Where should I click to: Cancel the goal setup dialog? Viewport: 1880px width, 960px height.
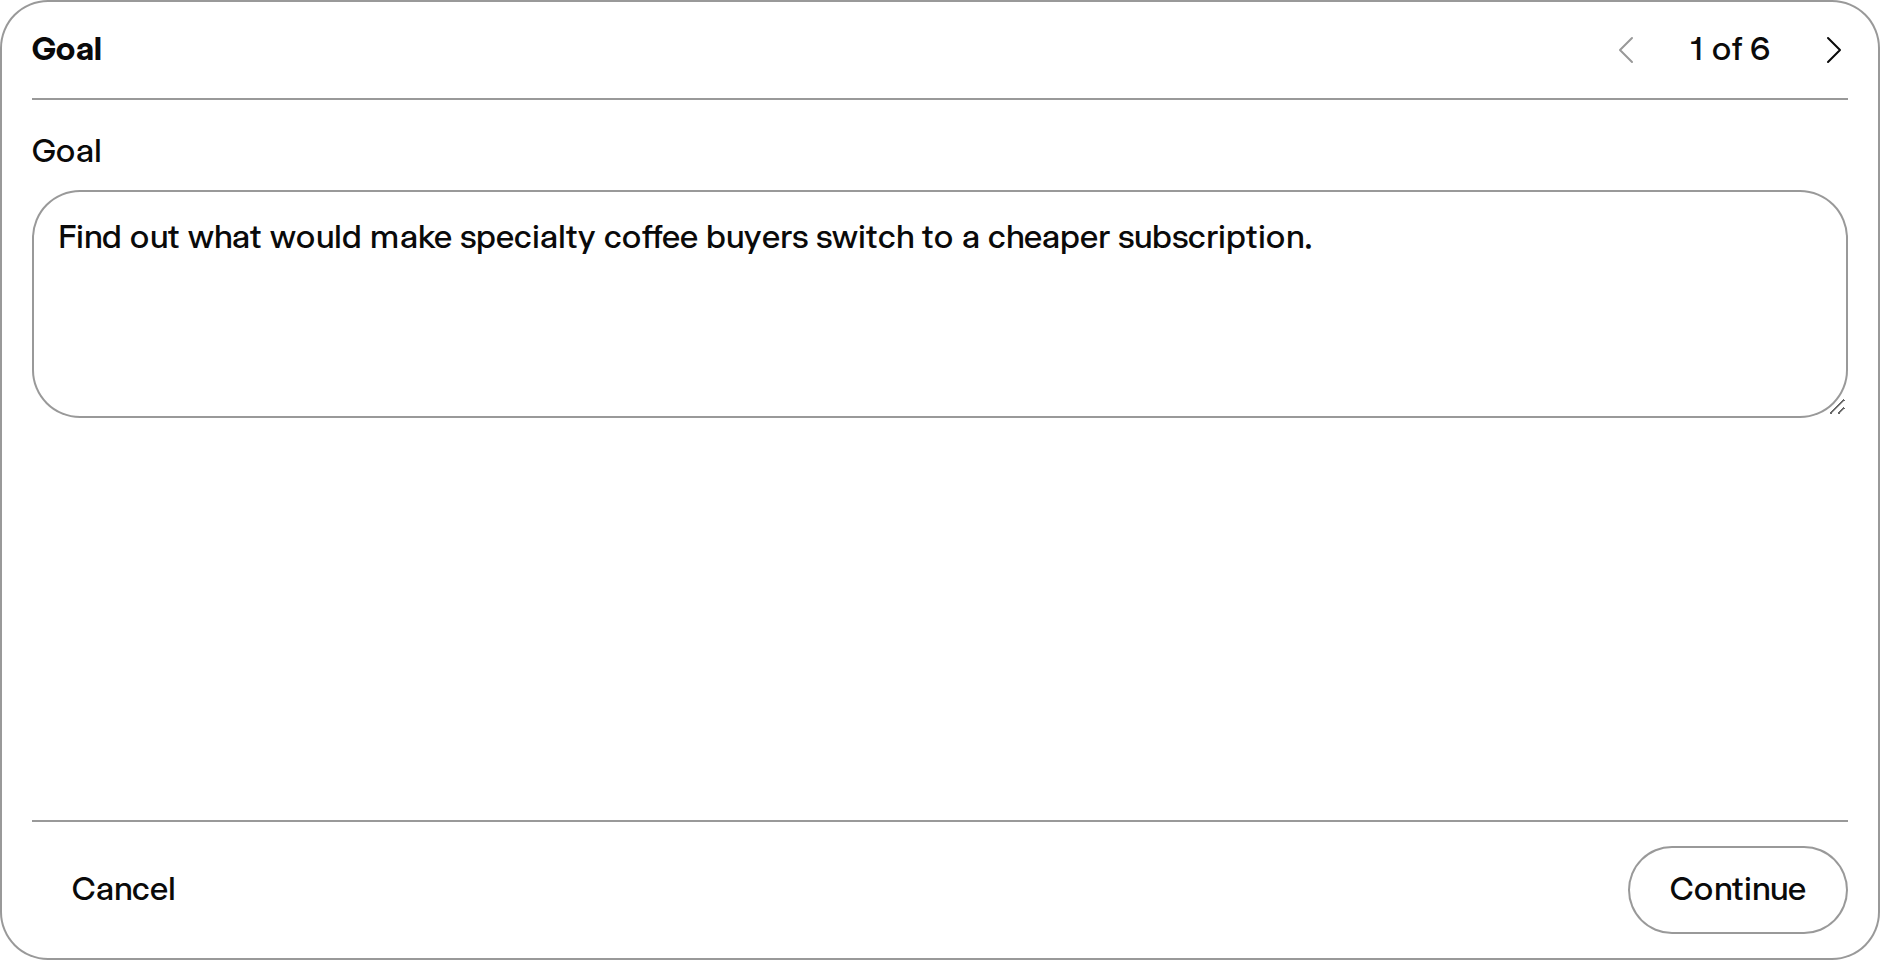[x=123, y=889]
